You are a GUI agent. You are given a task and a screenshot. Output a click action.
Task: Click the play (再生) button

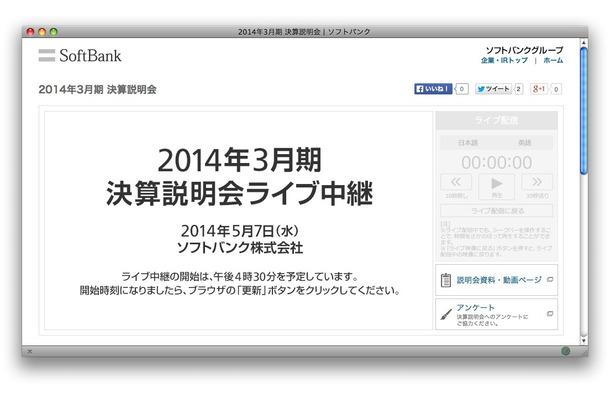pyautogui.click(x=496, y=186)
